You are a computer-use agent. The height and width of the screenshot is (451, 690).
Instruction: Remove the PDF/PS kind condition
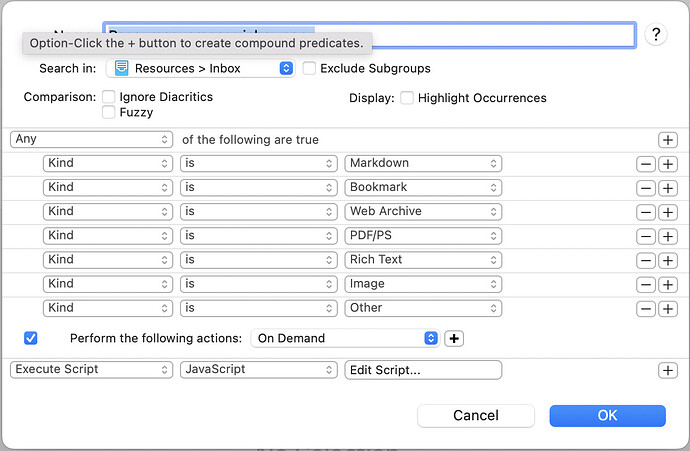pos(646,237)
